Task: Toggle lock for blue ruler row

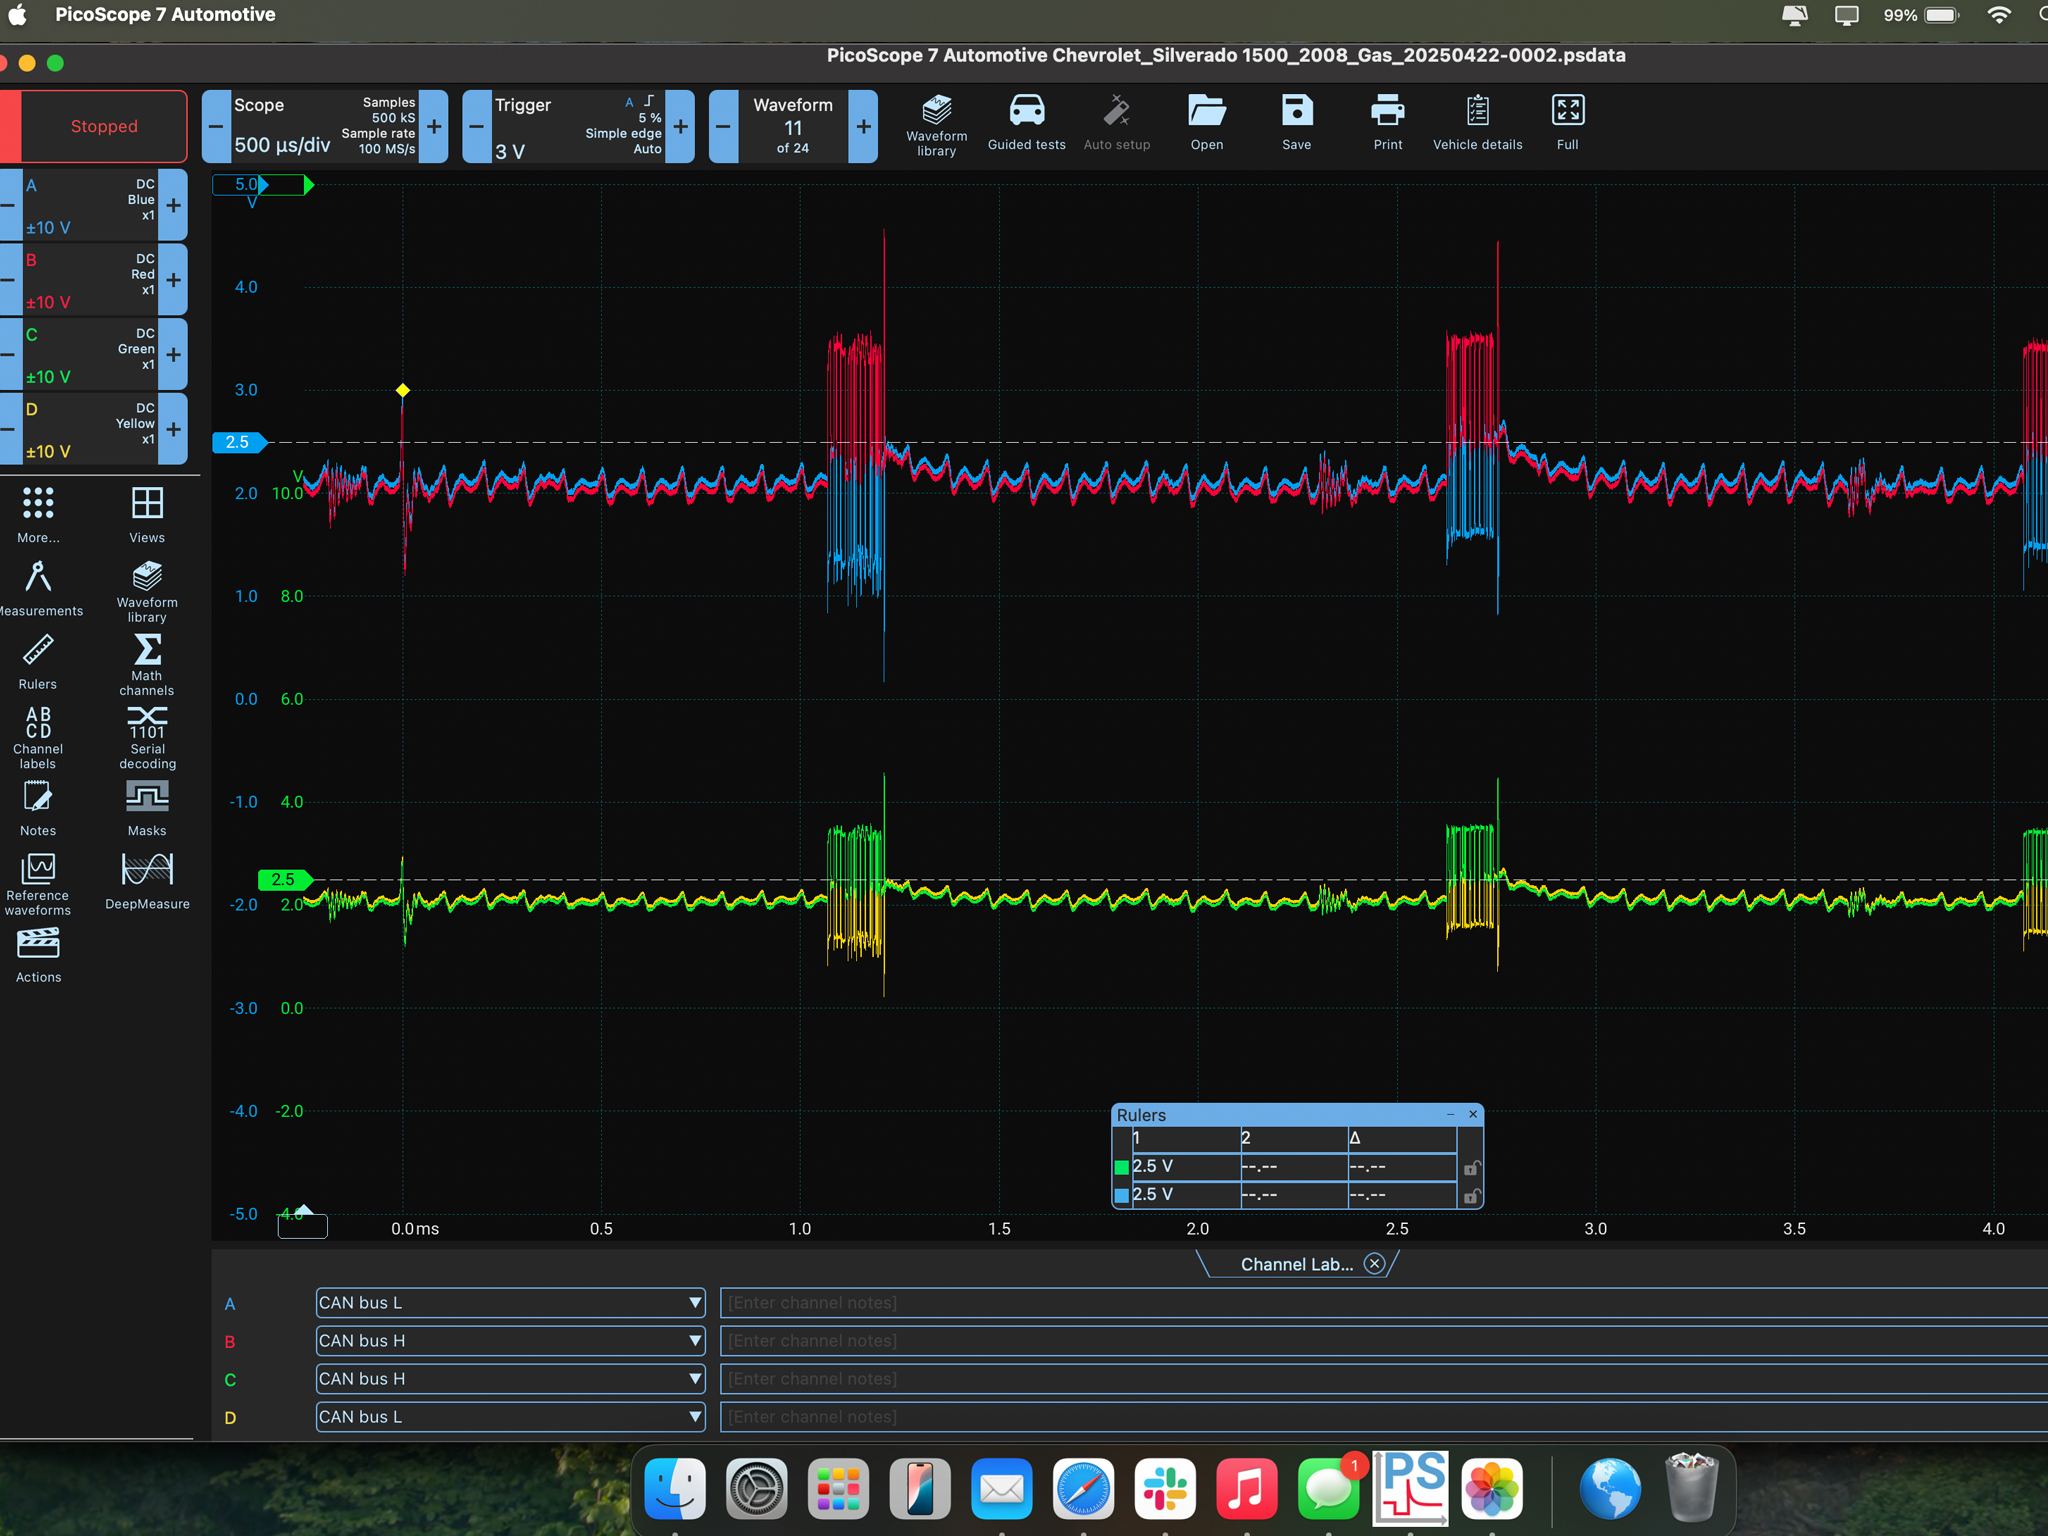Action: pos(1471,1195)
